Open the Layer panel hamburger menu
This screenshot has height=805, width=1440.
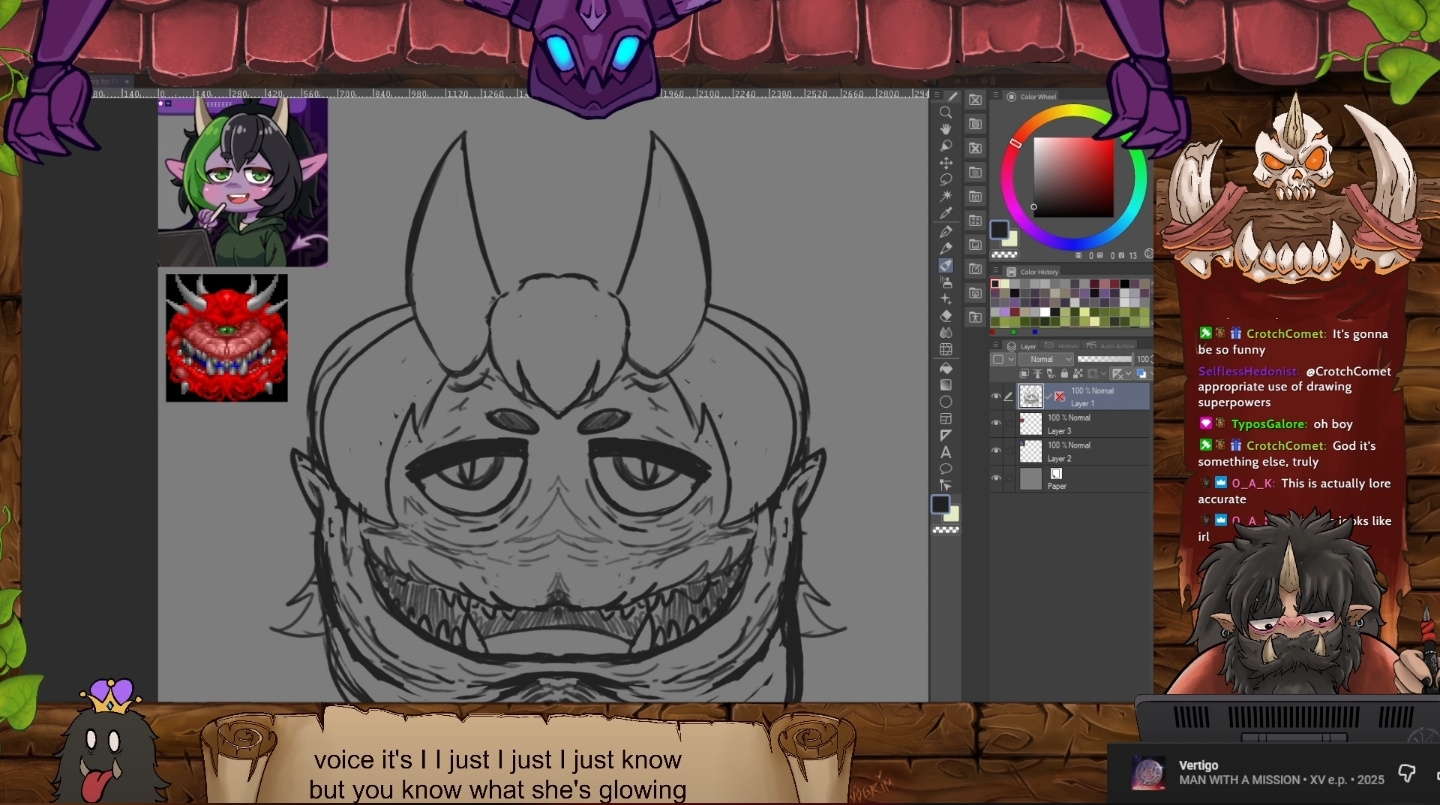997,346
